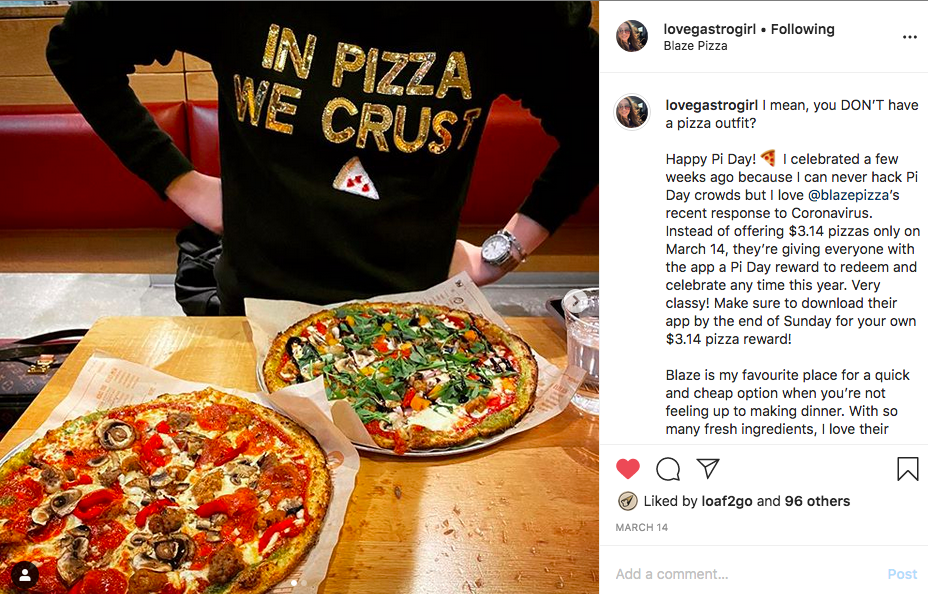Share the post using the paper plane icon
The image size is (928, 594).
tap(708, 468)
